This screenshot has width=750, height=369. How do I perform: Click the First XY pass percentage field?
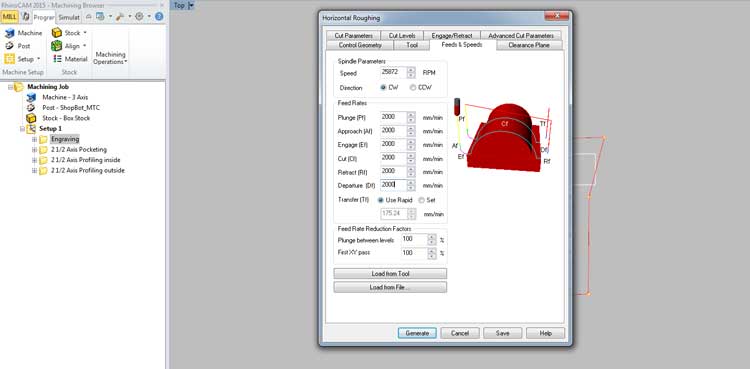(x=414, y=253)
